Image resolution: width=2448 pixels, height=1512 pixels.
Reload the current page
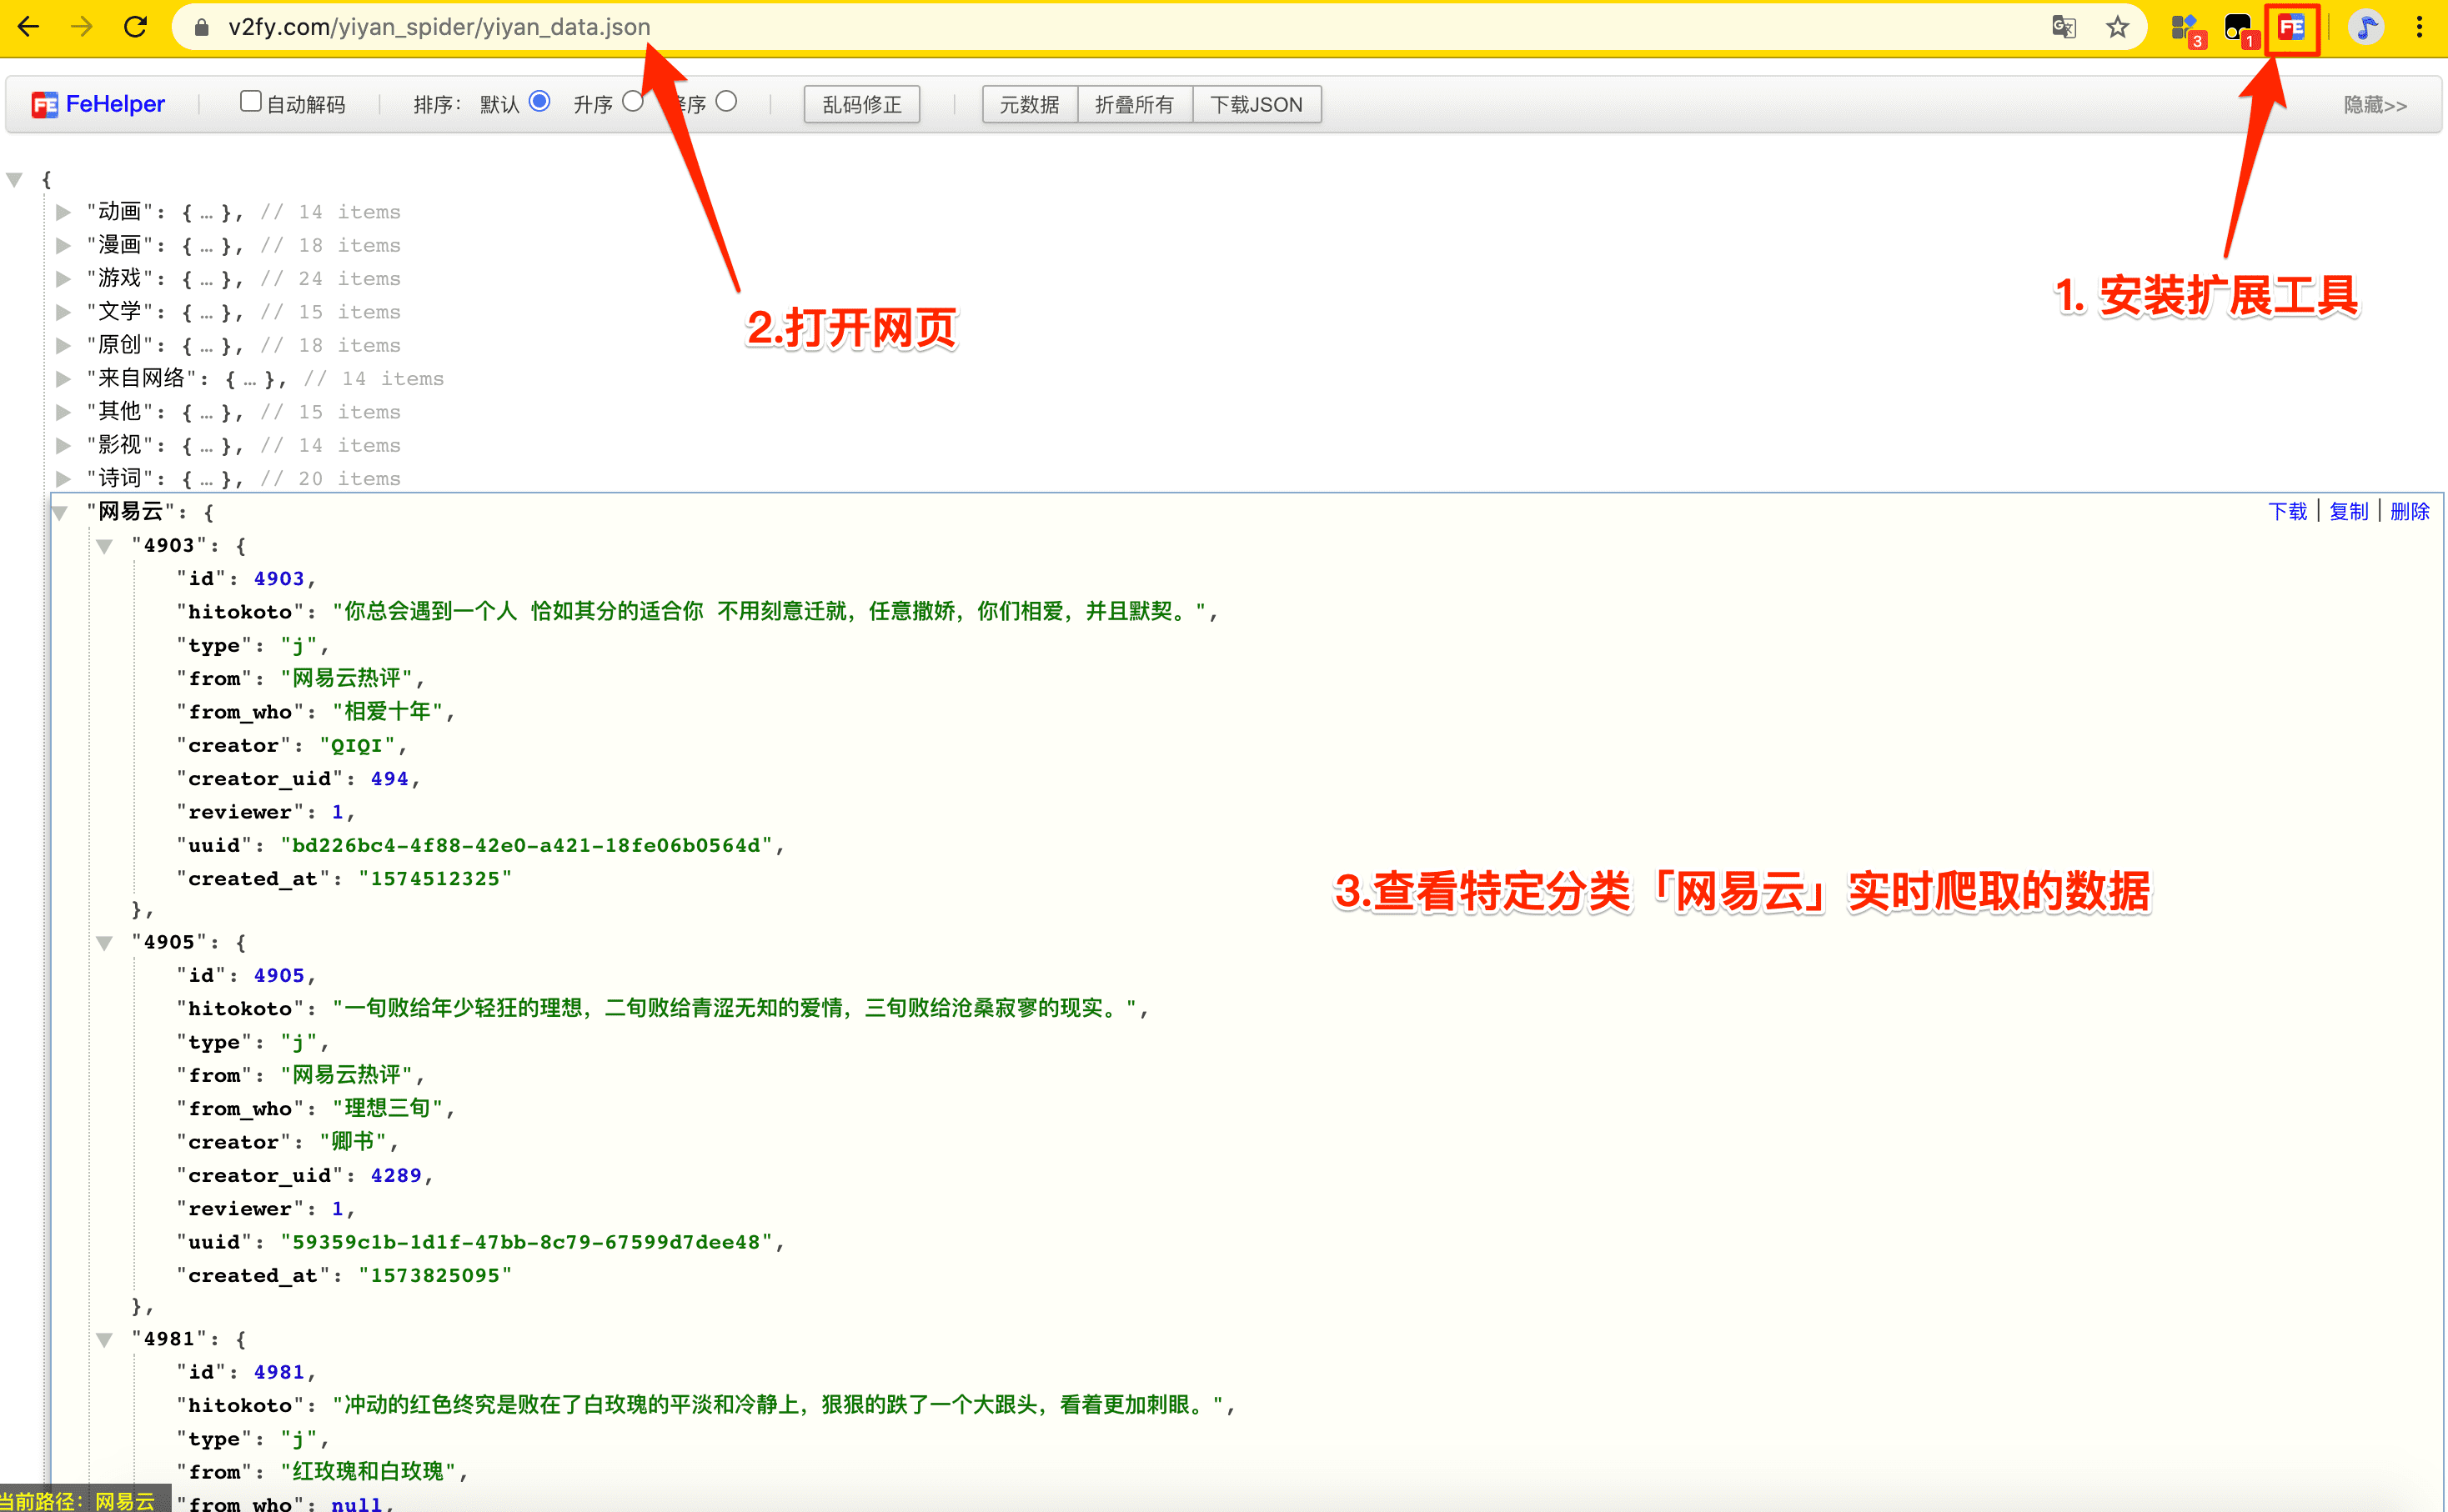[135, 27]
